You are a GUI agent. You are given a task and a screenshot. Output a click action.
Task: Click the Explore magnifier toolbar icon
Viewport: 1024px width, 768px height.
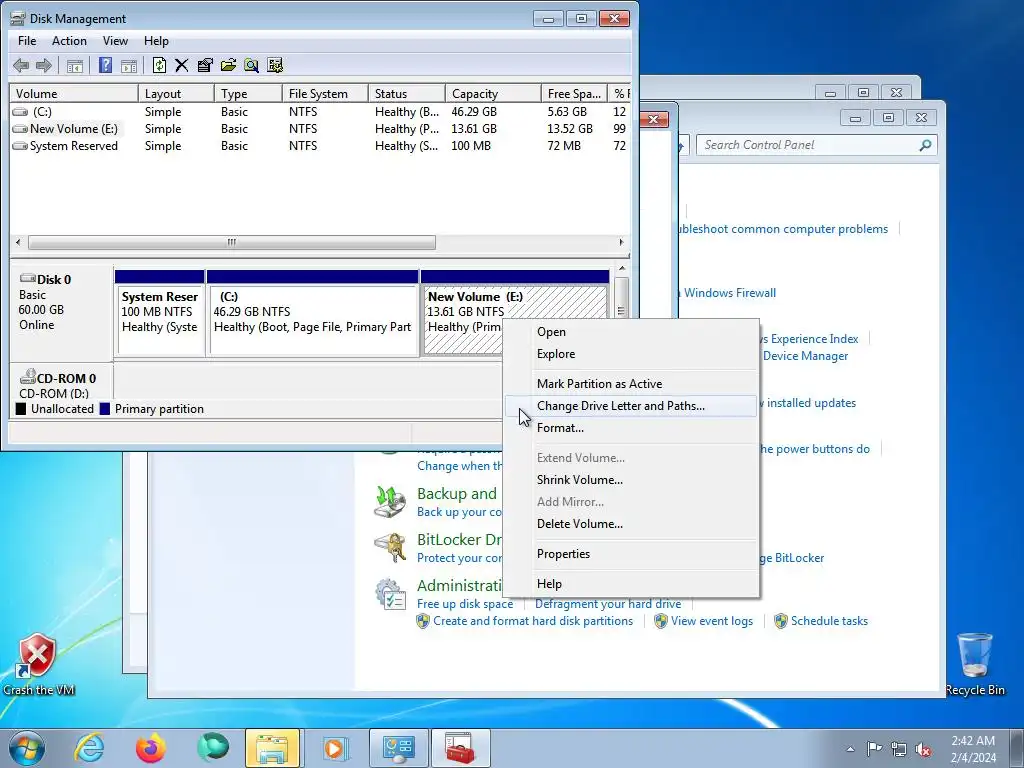pyautogui.click(x=251, y=65)
